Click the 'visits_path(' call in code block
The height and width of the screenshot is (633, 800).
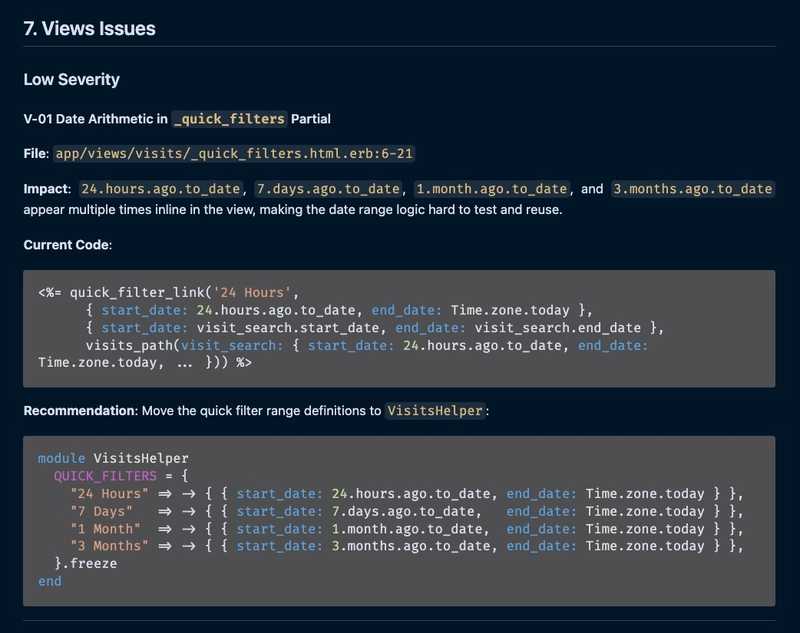pos(133,345)
